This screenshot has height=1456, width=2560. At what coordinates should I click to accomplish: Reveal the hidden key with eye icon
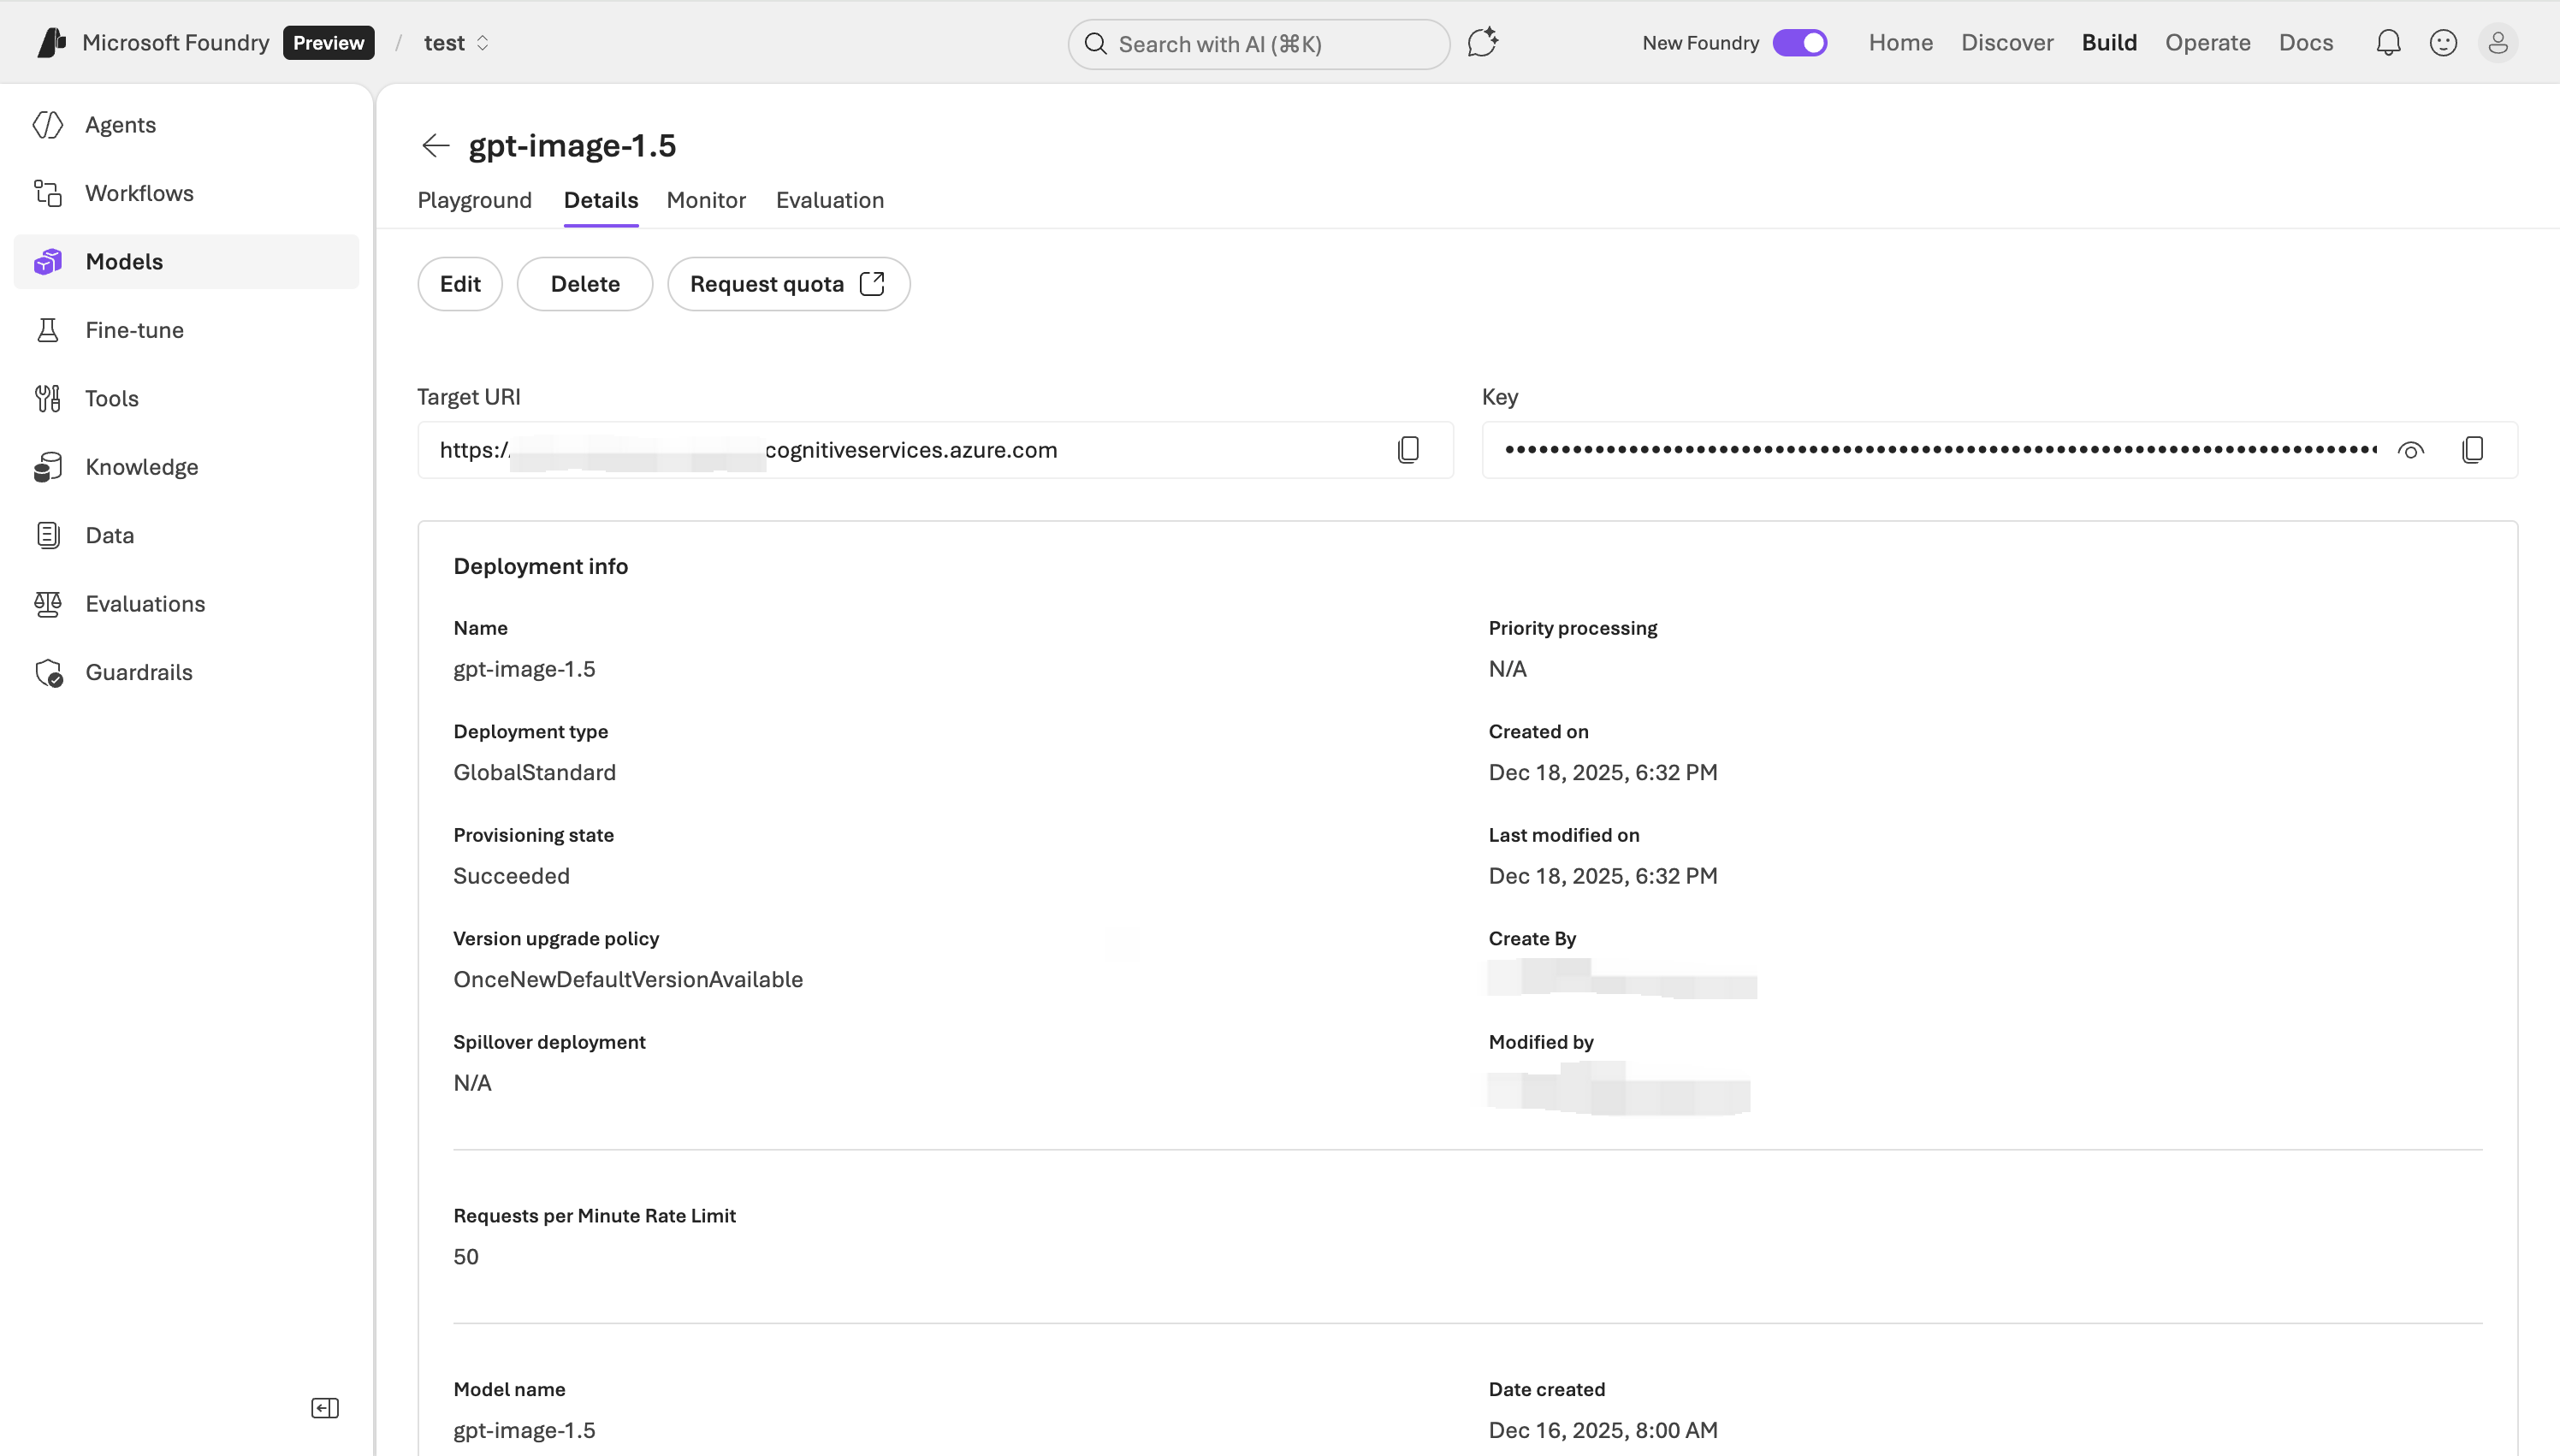pyautogui.click(x=2411, y=450)
